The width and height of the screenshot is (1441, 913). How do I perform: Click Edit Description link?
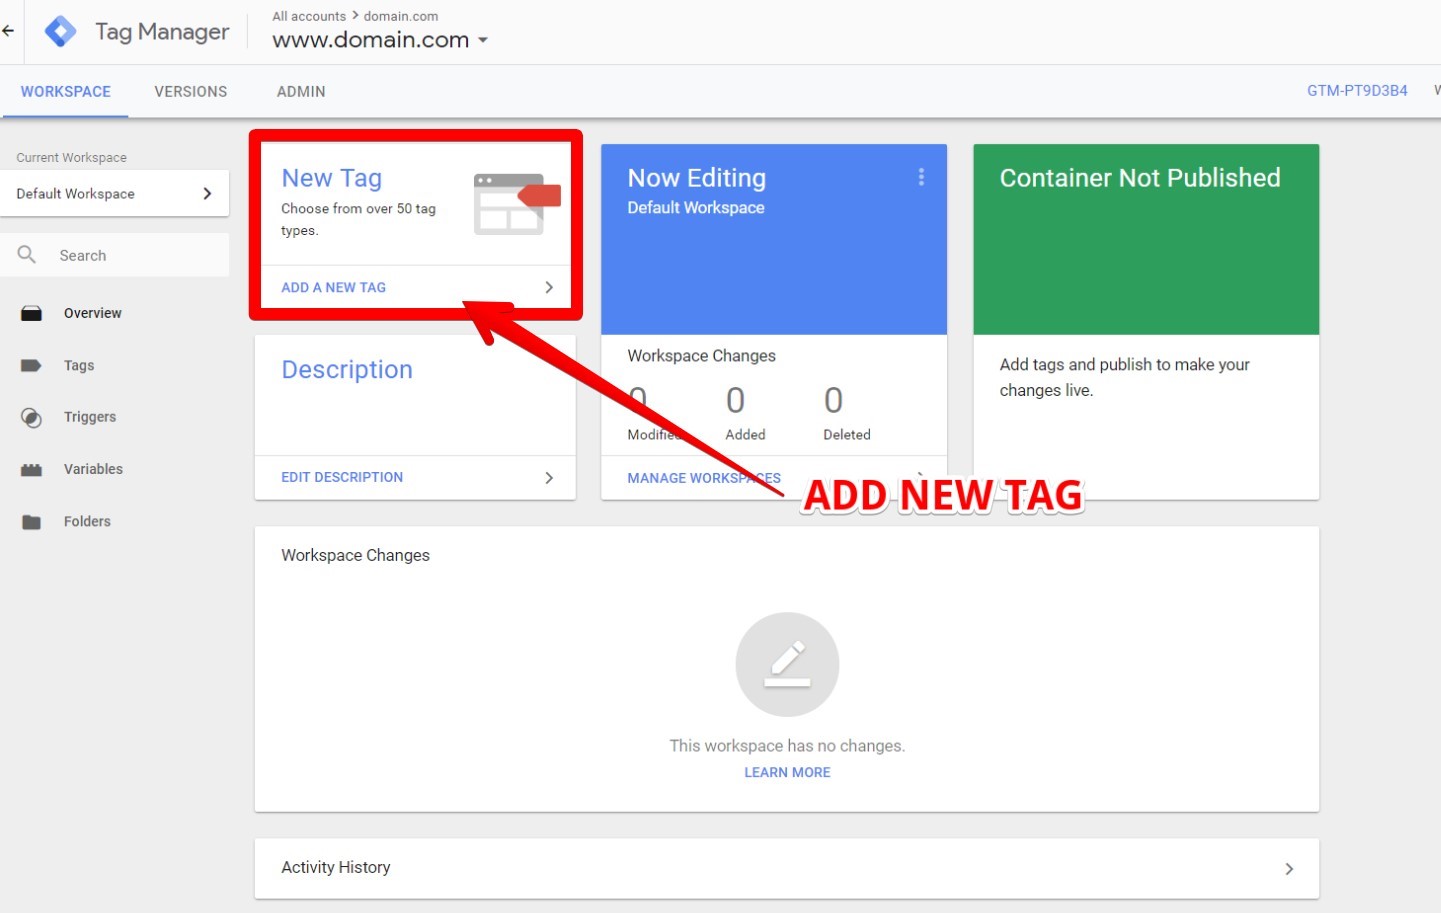(342, 477)
